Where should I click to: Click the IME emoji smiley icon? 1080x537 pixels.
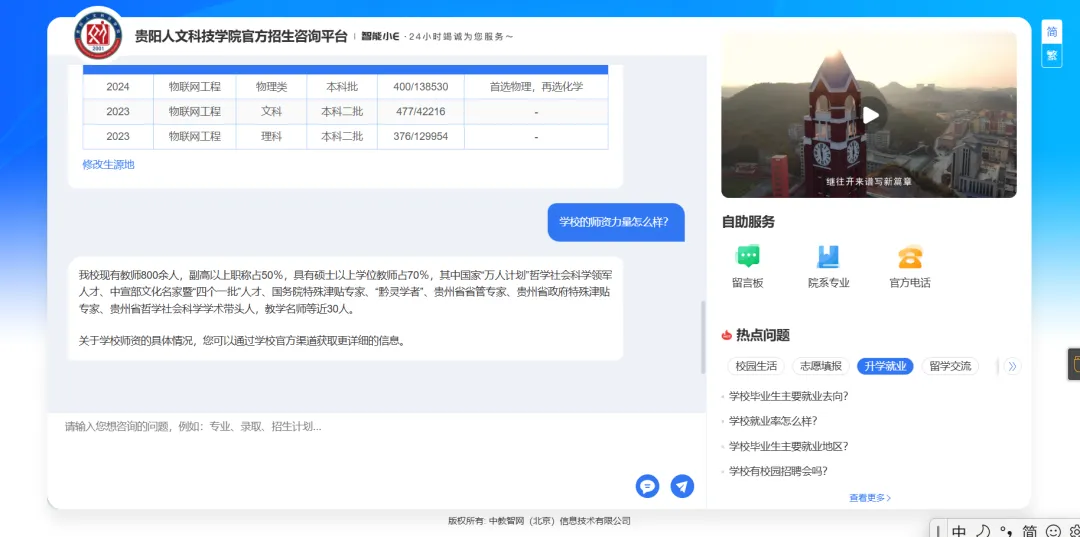click(x=1052, y=531)
